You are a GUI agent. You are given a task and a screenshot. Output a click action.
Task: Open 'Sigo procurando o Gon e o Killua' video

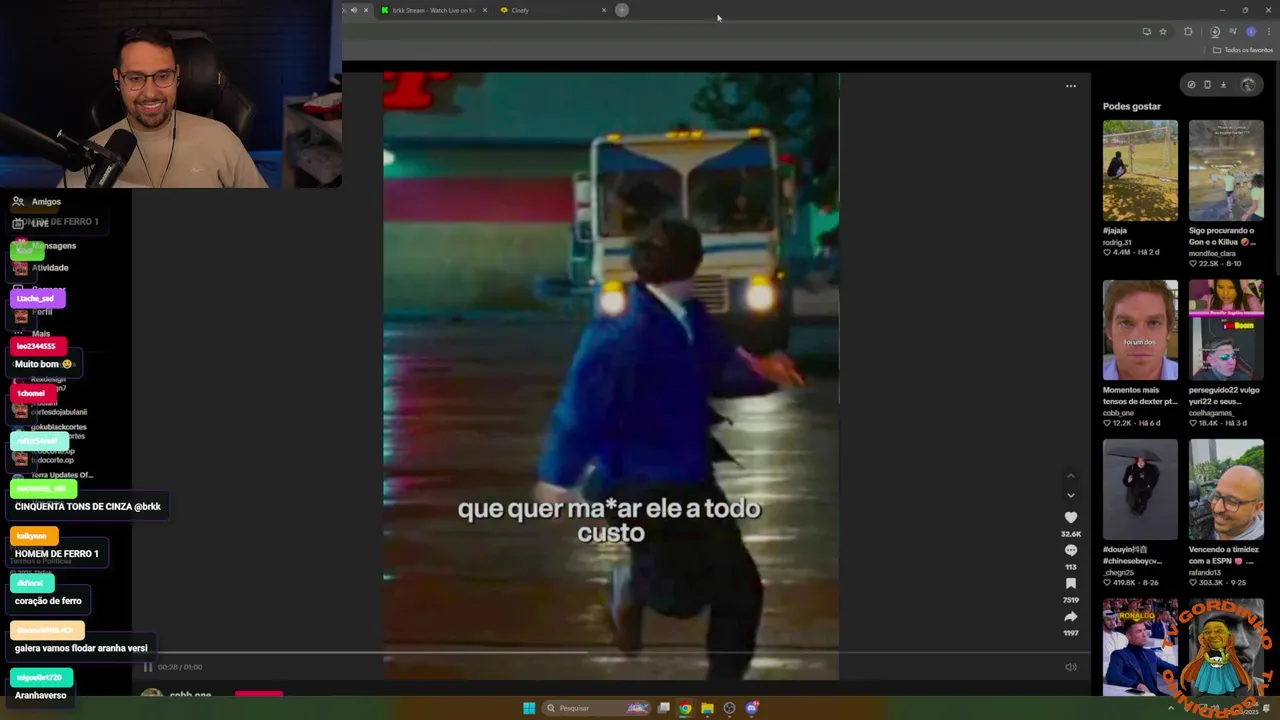1226,171
